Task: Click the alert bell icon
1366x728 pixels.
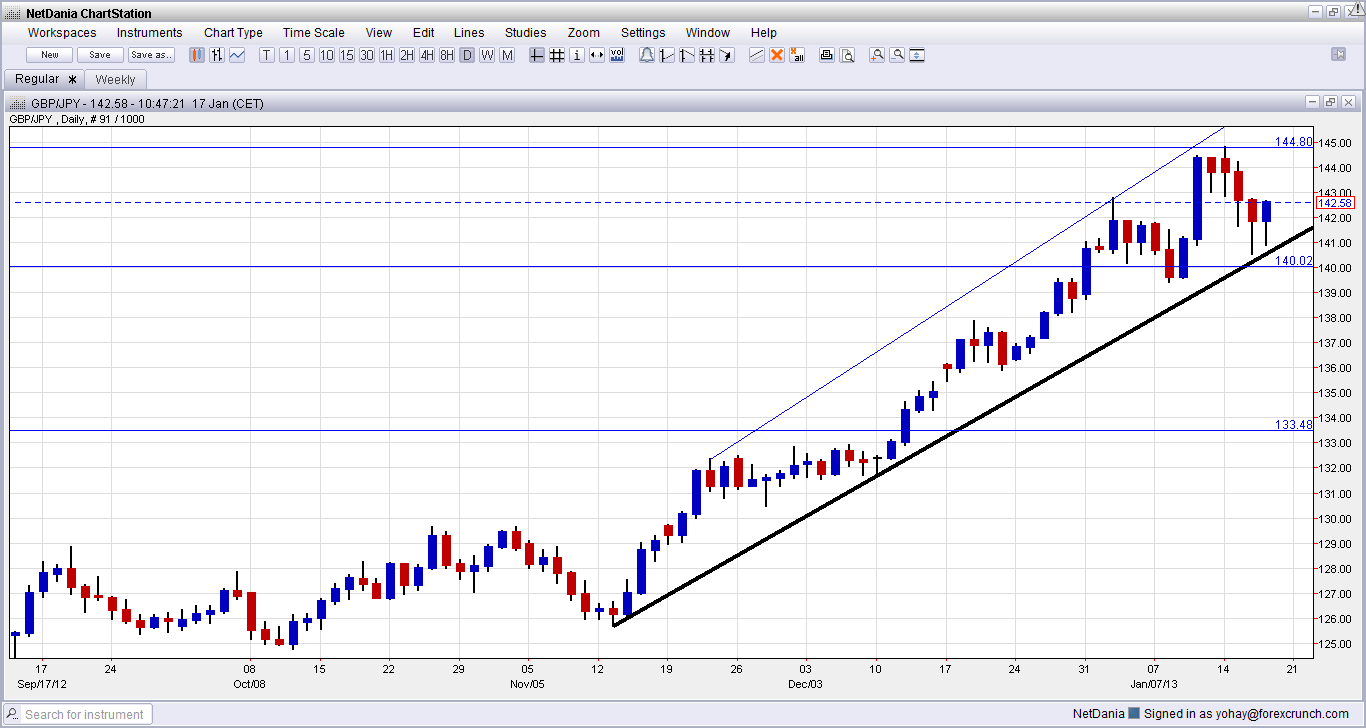Action: tap(647, 55)
